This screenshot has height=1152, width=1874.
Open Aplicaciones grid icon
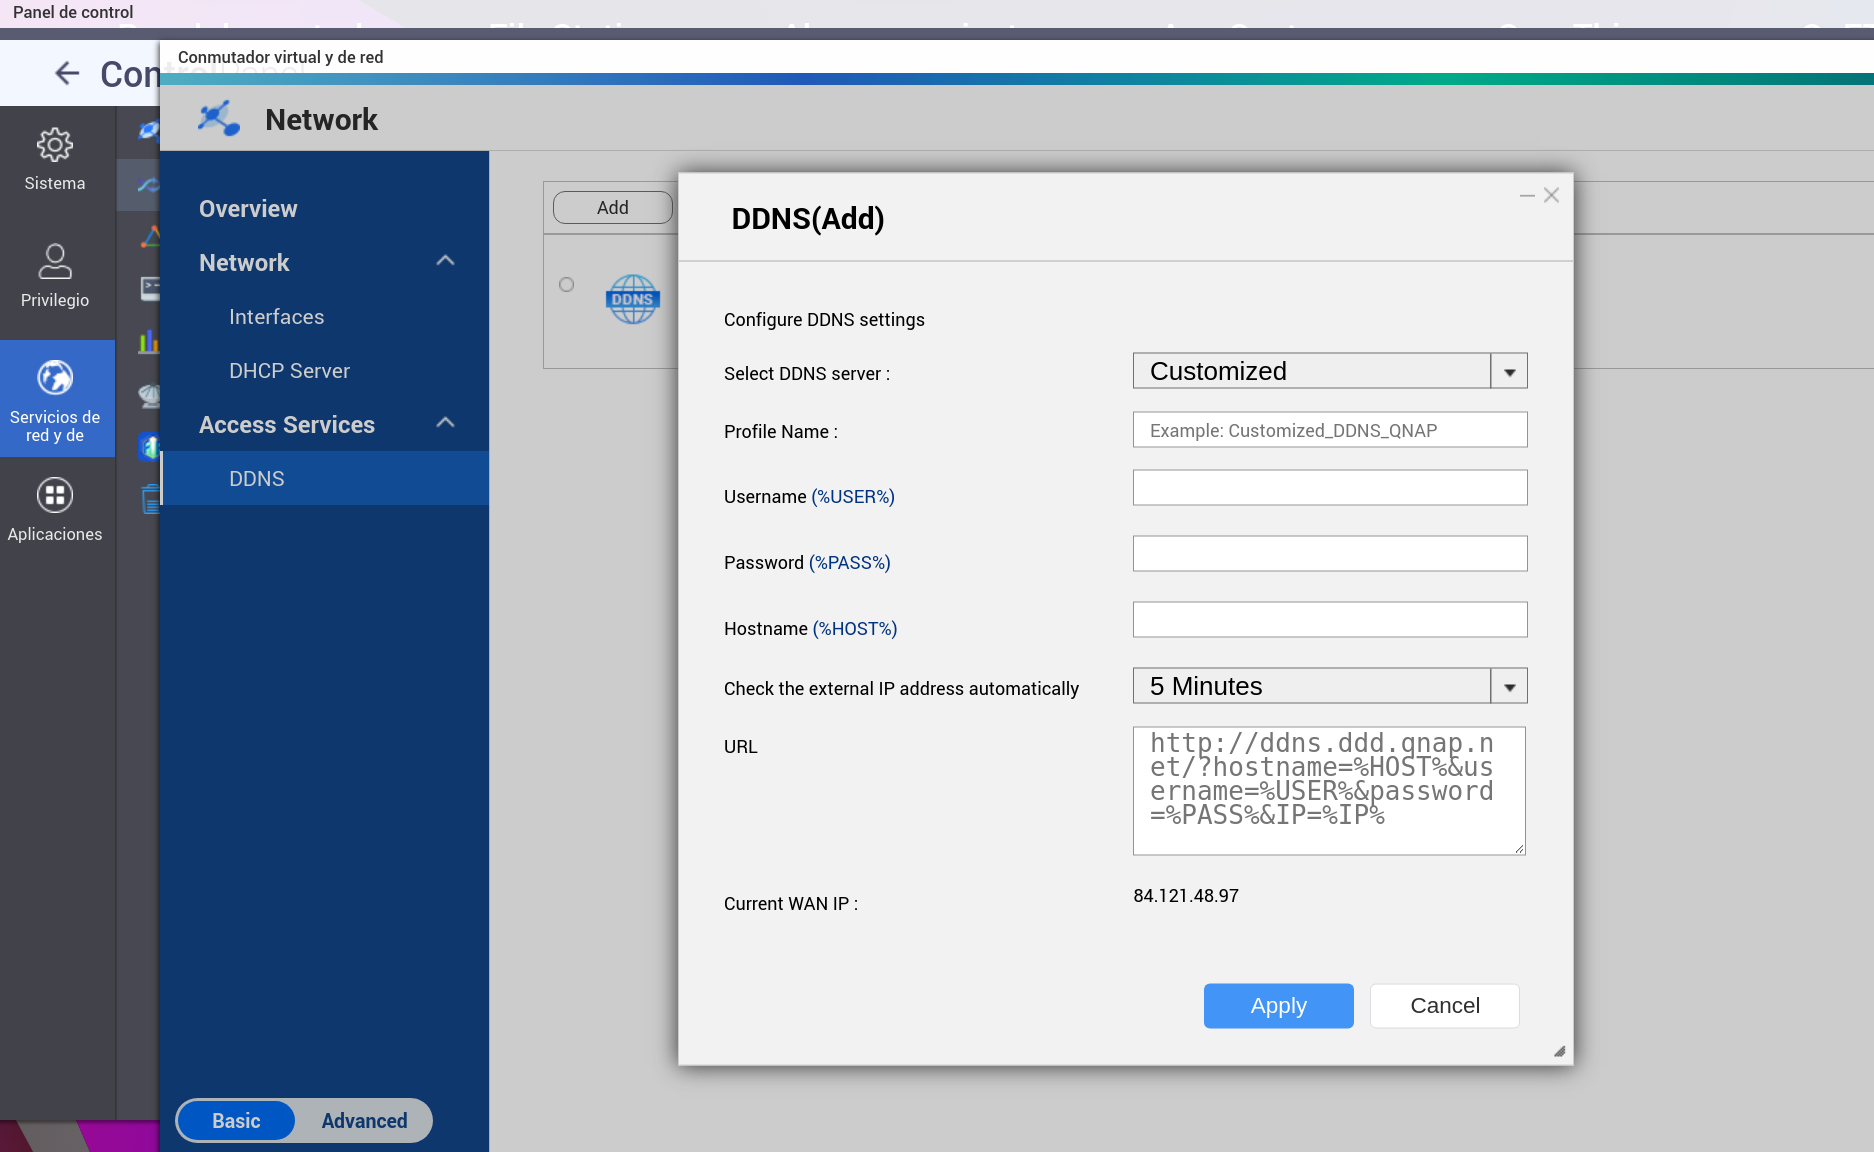pos(55,495)
